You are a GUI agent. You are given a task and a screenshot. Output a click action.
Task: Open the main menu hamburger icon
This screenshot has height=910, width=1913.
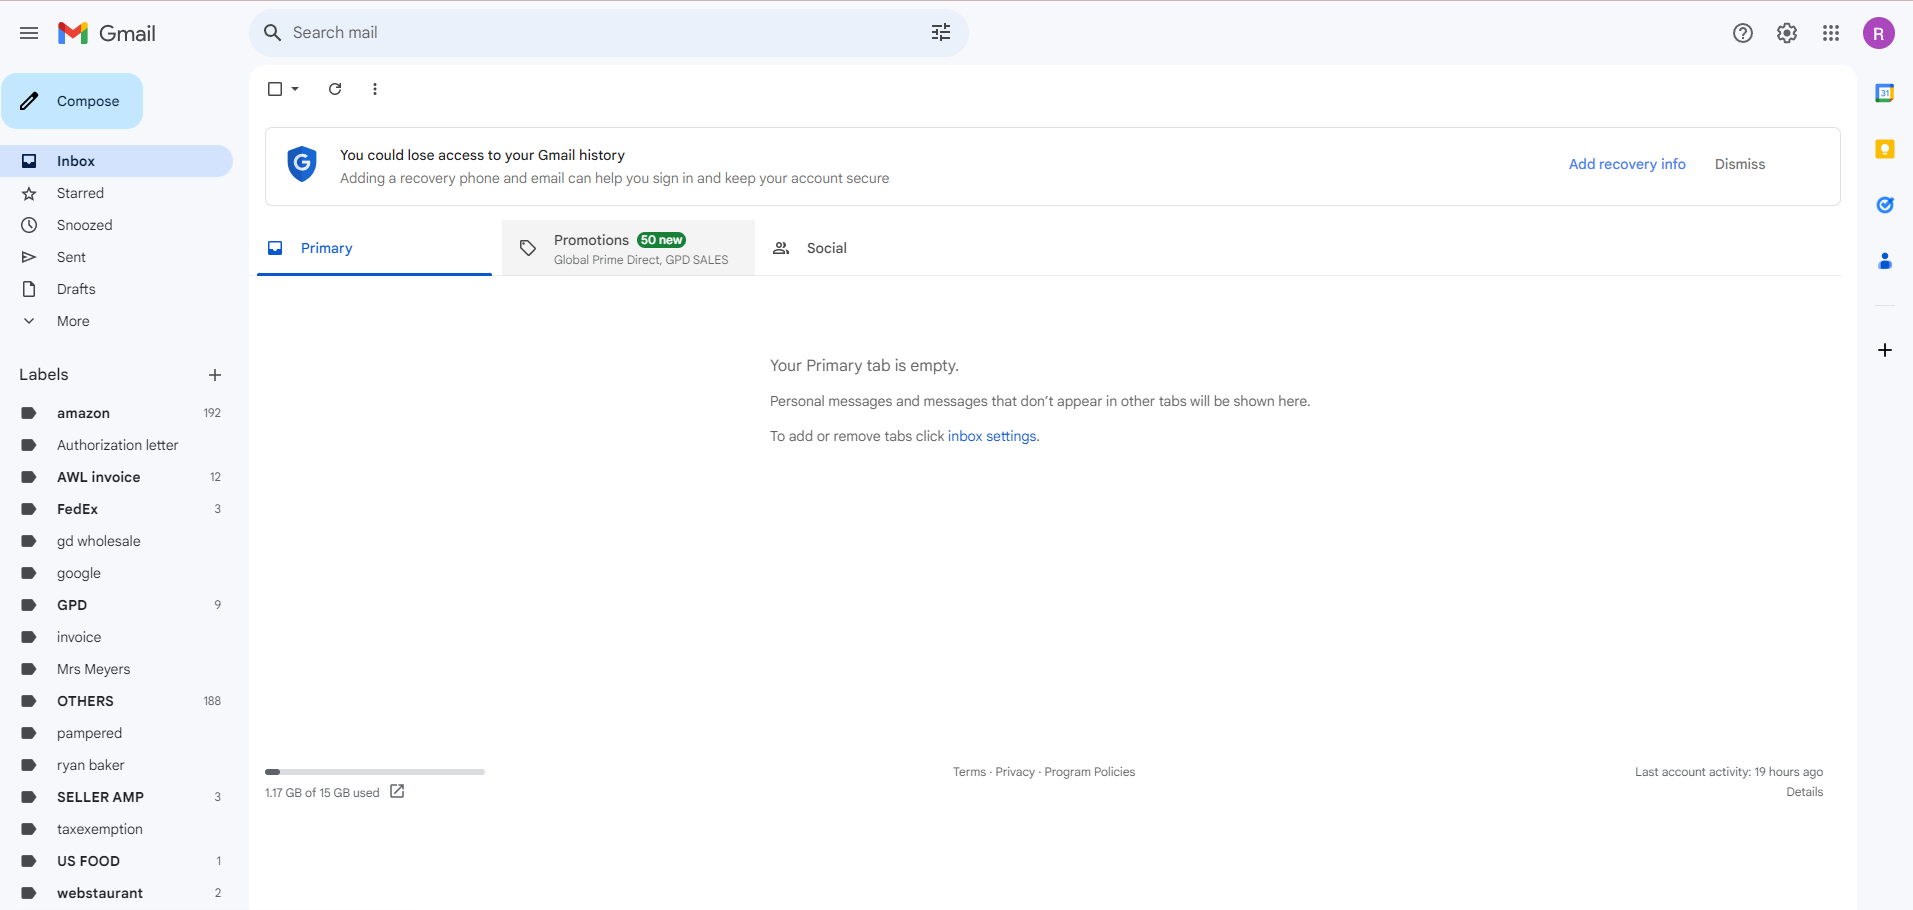tap(29, 33)
